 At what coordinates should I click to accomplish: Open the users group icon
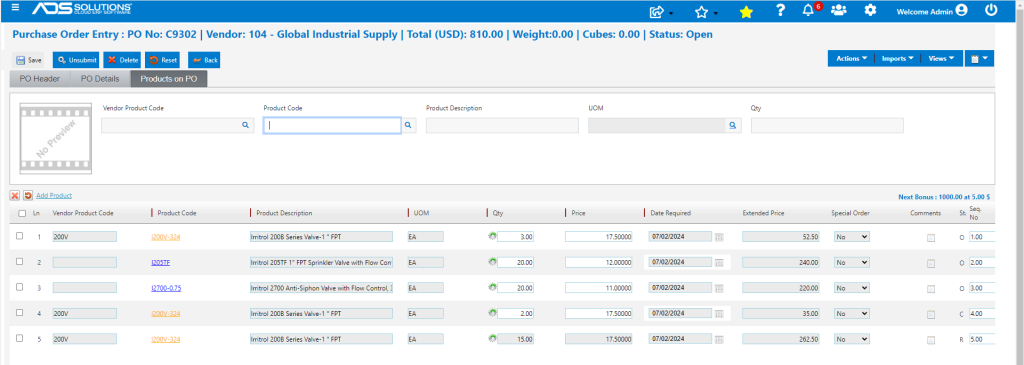(839, 10)
